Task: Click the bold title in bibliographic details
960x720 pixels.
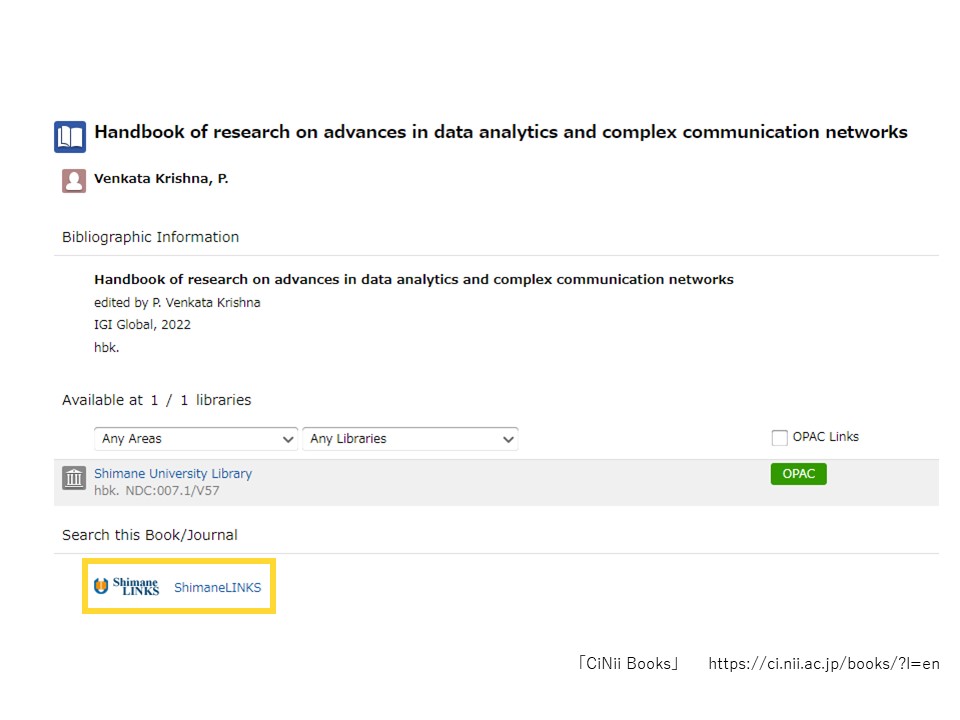Action: click(x=414, y=280)
